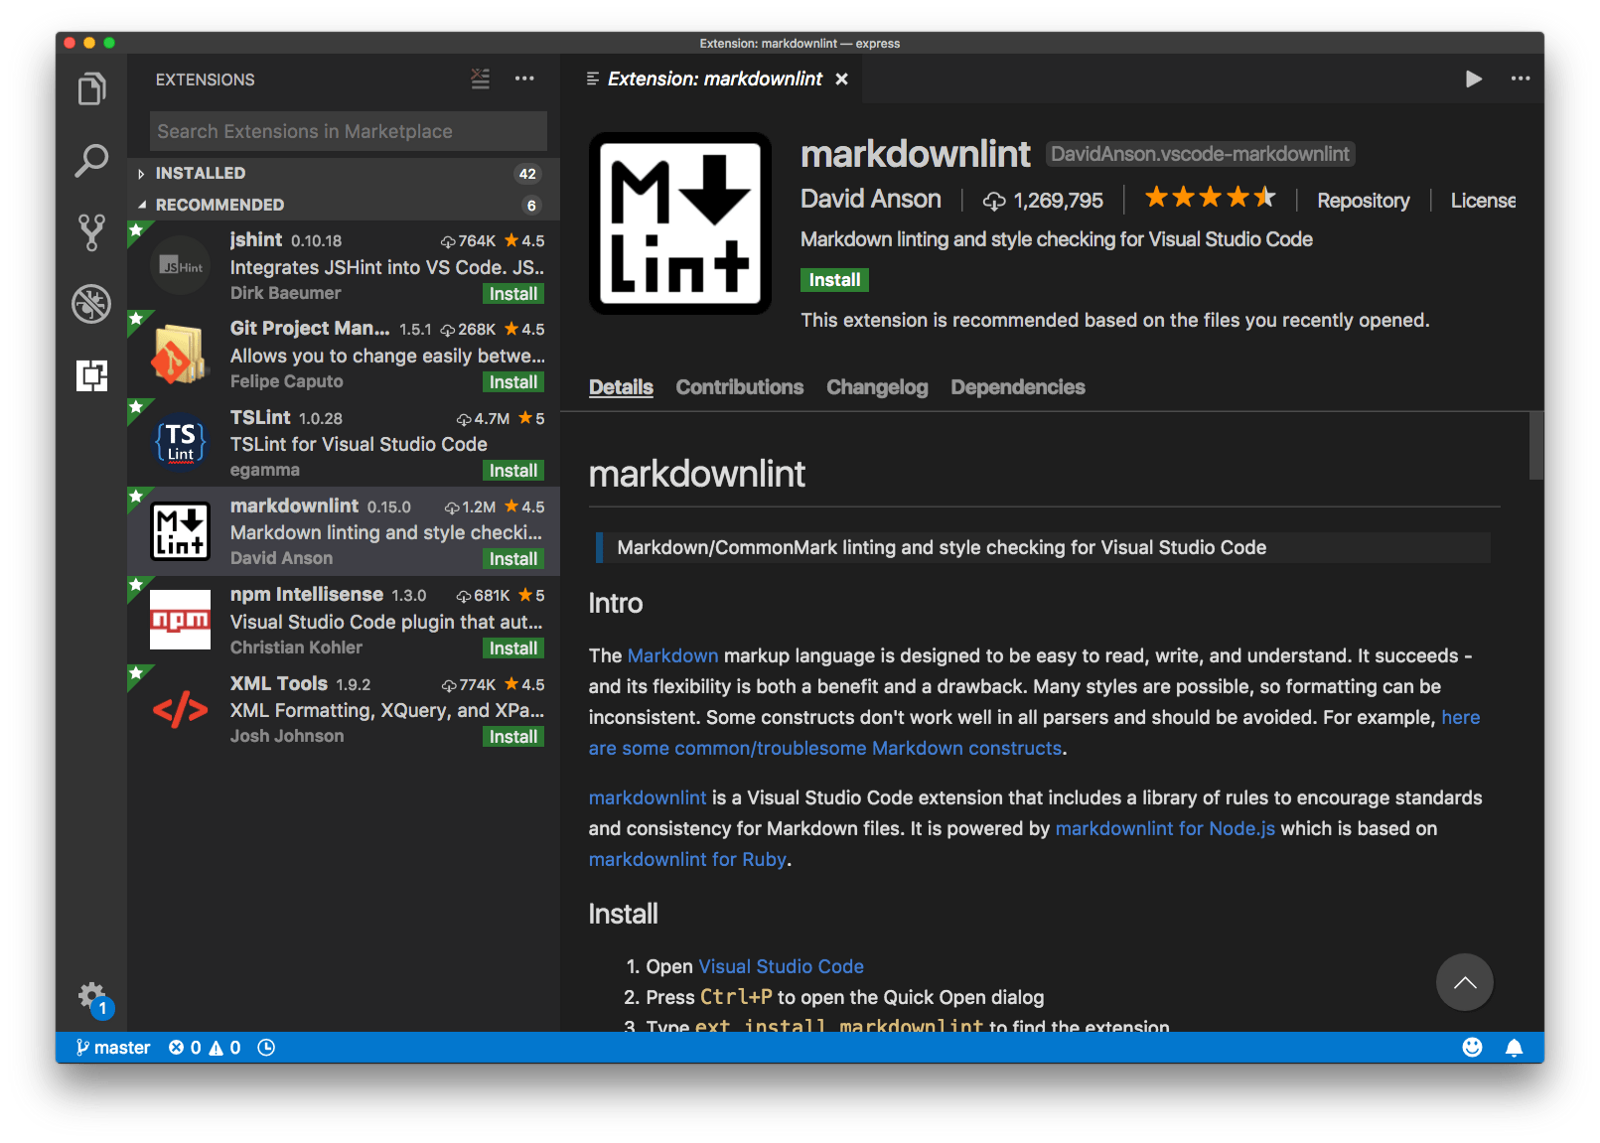This screenshot has width=1600, height=1143.
Task: Open the Debug view icon
Action: (x=91, y=304)
